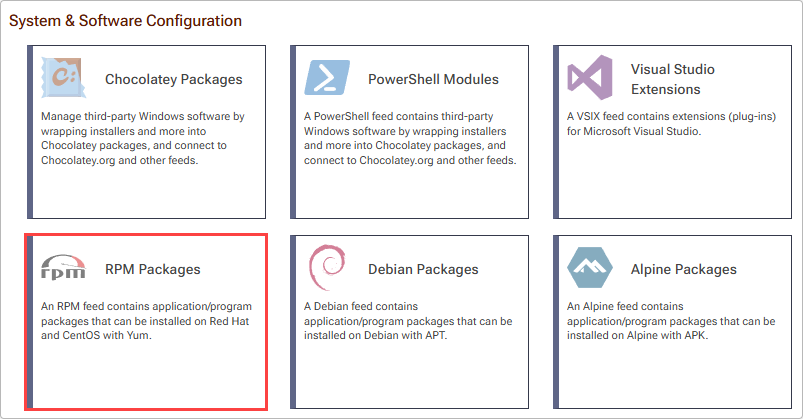The image size is (803, 419).
Task: Select the Debian Packages heading
Action: coord(423,269)
